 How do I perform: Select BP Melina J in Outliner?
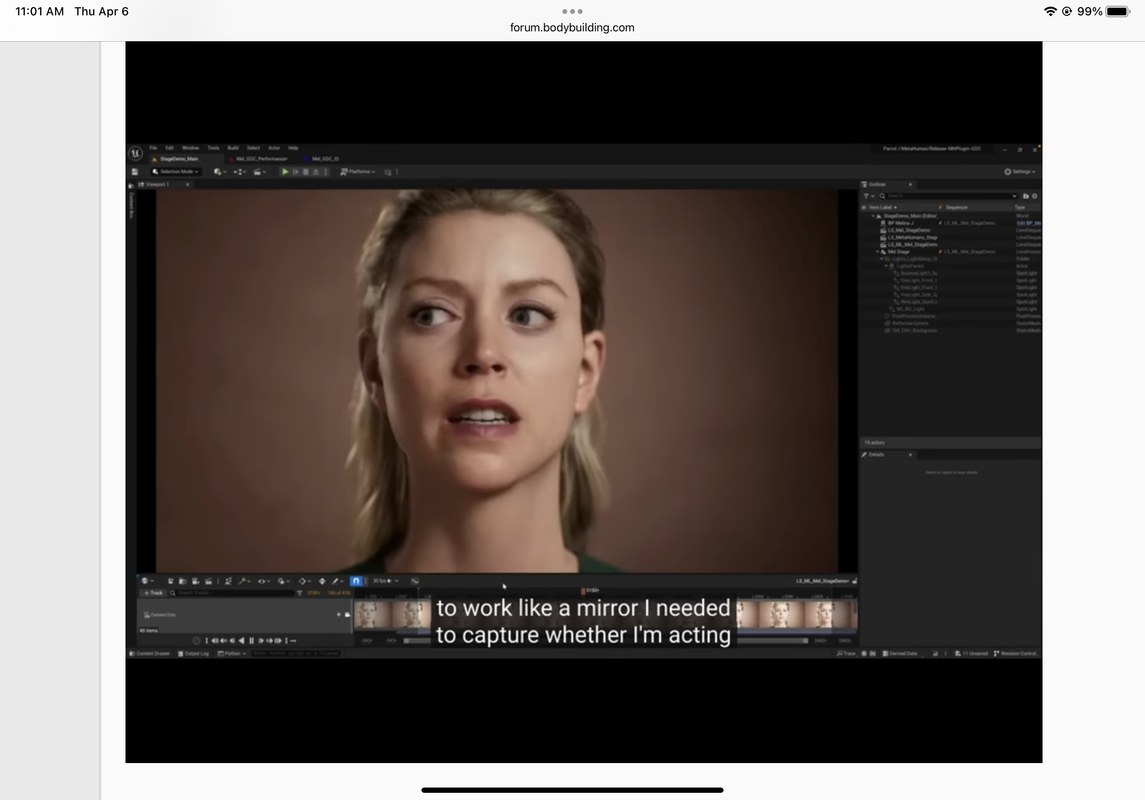900,223
